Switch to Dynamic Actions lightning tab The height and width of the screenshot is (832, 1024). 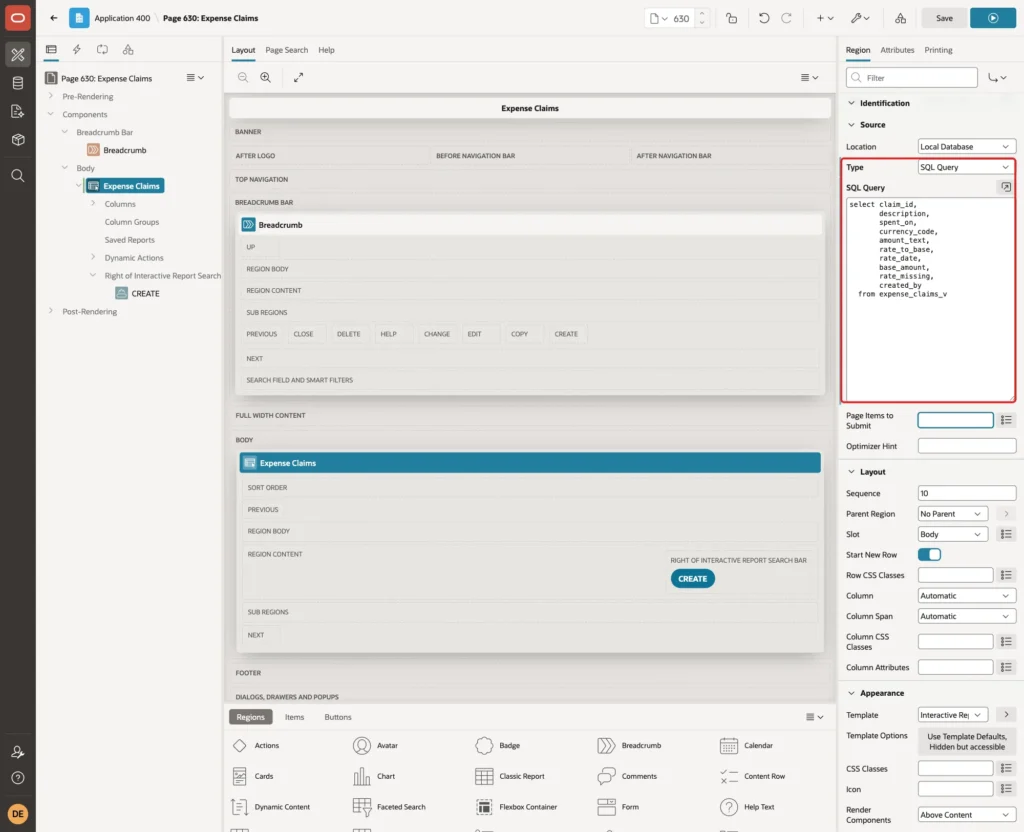coord(76,50)
